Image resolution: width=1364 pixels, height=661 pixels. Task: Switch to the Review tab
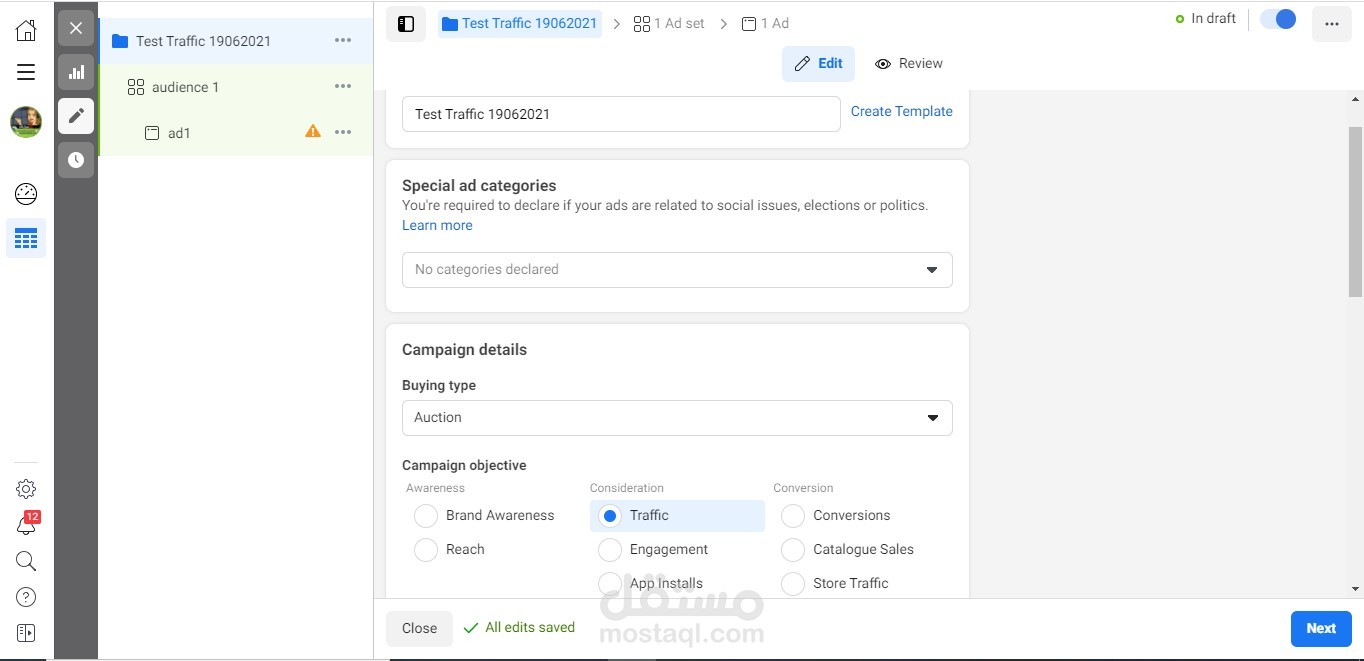(908, 63)
